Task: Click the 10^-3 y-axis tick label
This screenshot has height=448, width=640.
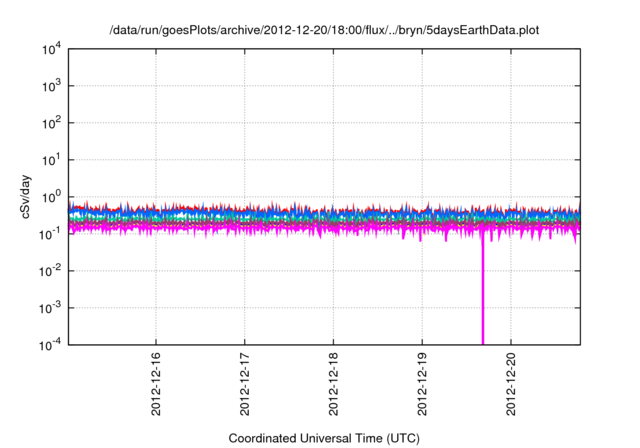Action: (50, 308)
